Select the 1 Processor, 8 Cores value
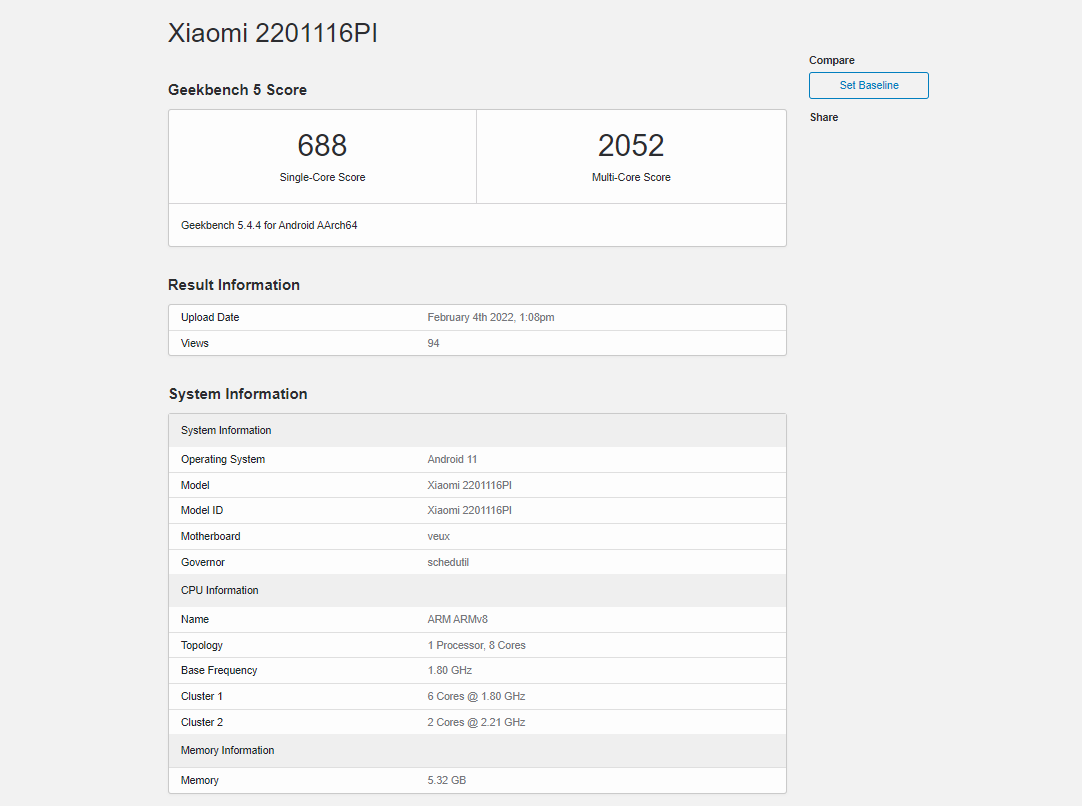The width and height of the screenshot is (1082, 806). 476,645
